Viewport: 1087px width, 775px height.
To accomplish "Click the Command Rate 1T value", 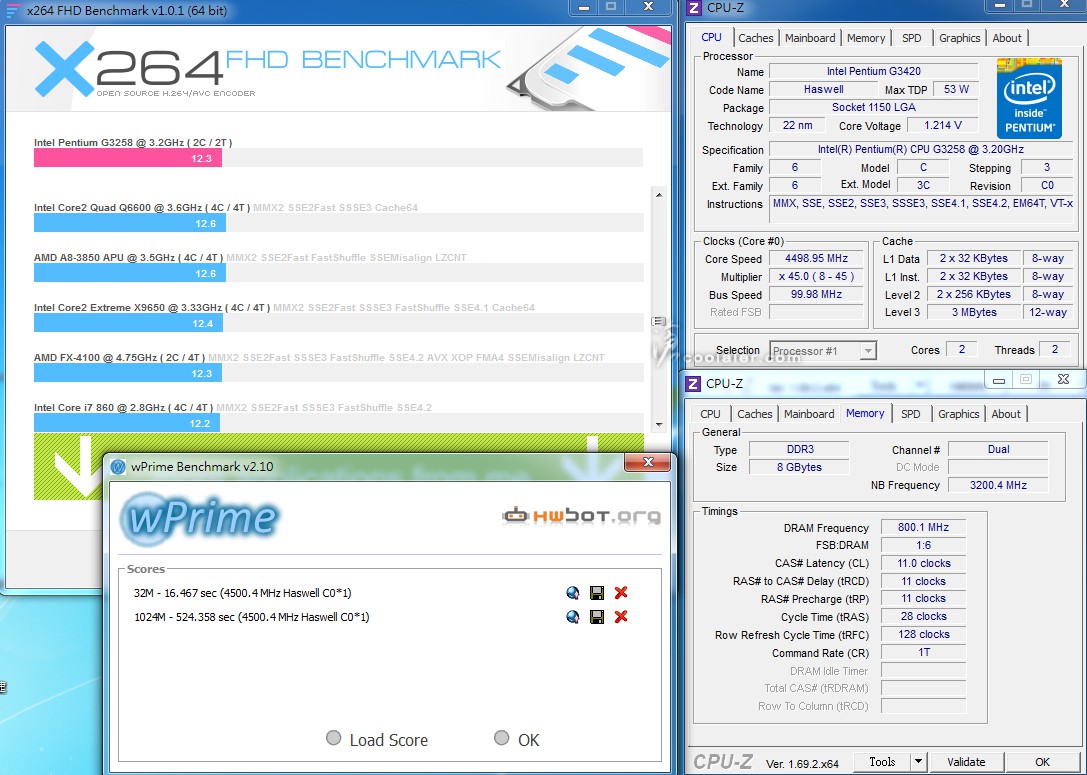I will pos(923,652).
